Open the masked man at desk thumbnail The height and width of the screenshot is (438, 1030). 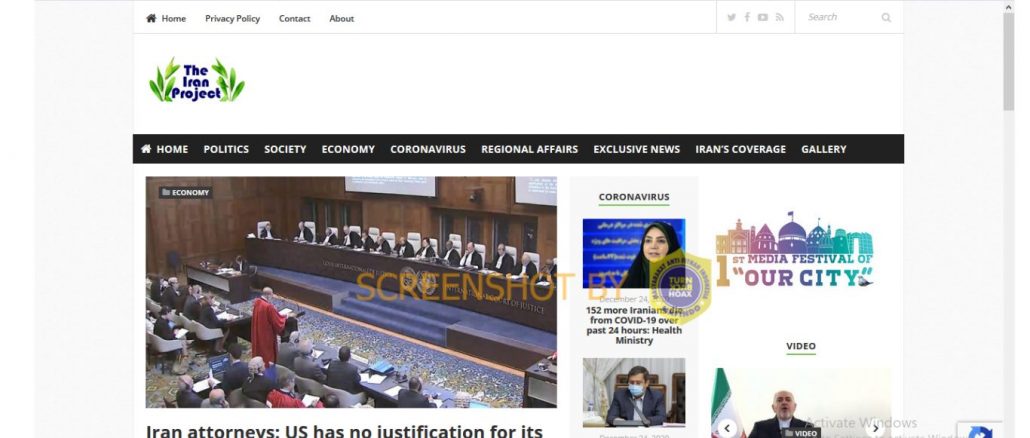[x=634, y=392]
